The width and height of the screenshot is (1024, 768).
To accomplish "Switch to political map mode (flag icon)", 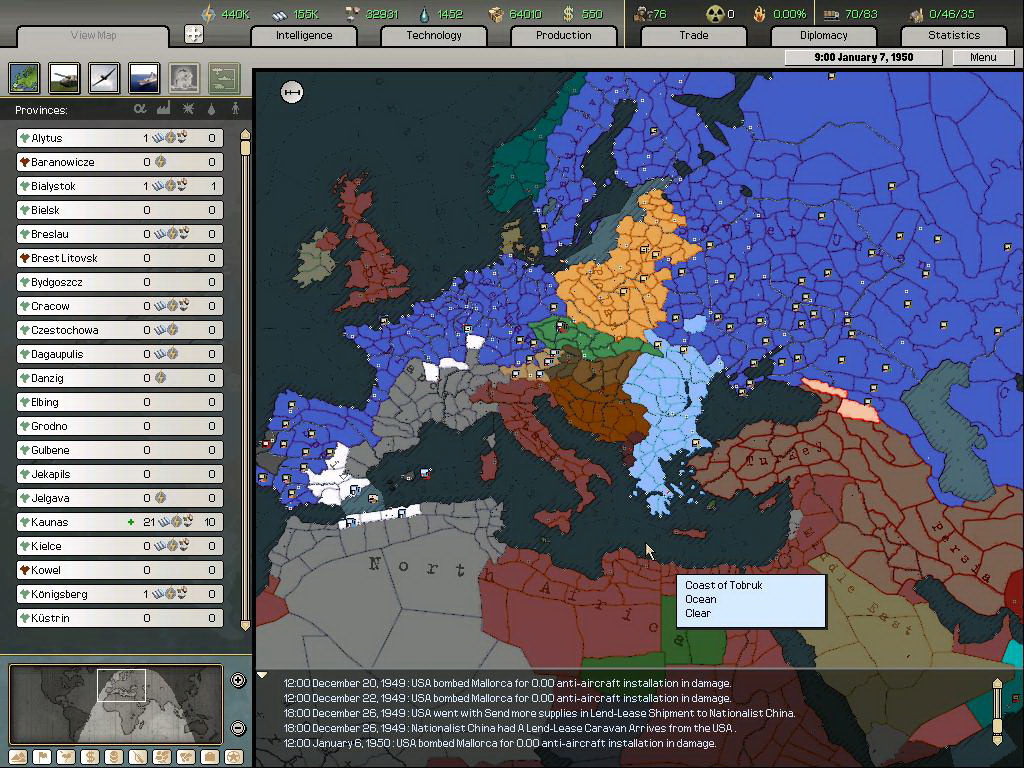I will (40, 757).
